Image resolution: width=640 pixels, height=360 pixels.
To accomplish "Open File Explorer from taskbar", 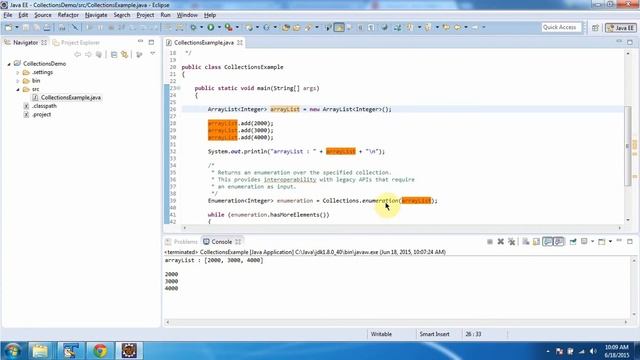I will tap(40, 351).
